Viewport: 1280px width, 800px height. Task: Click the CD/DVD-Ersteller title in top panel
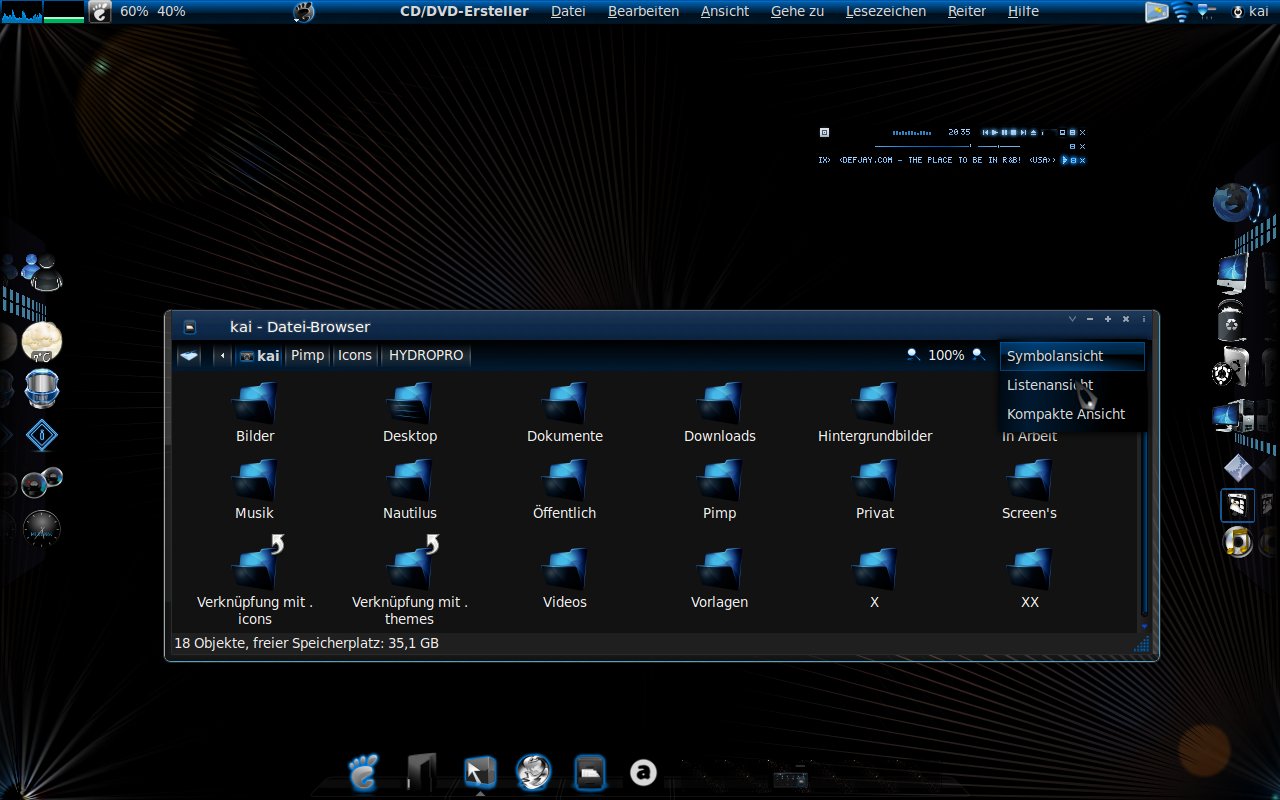(x=464, y=11)
